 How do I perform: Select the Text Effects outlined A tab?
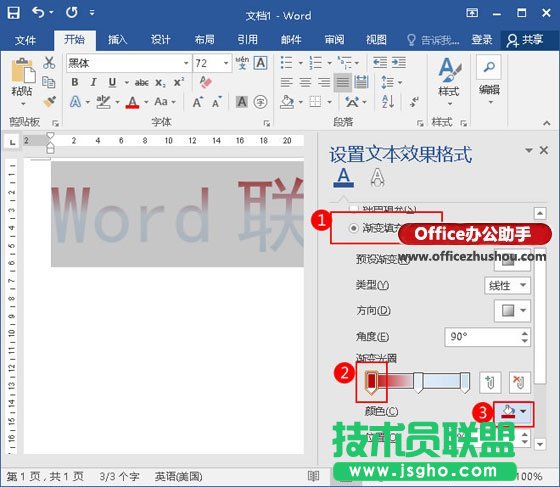click(x=378, y=177)
